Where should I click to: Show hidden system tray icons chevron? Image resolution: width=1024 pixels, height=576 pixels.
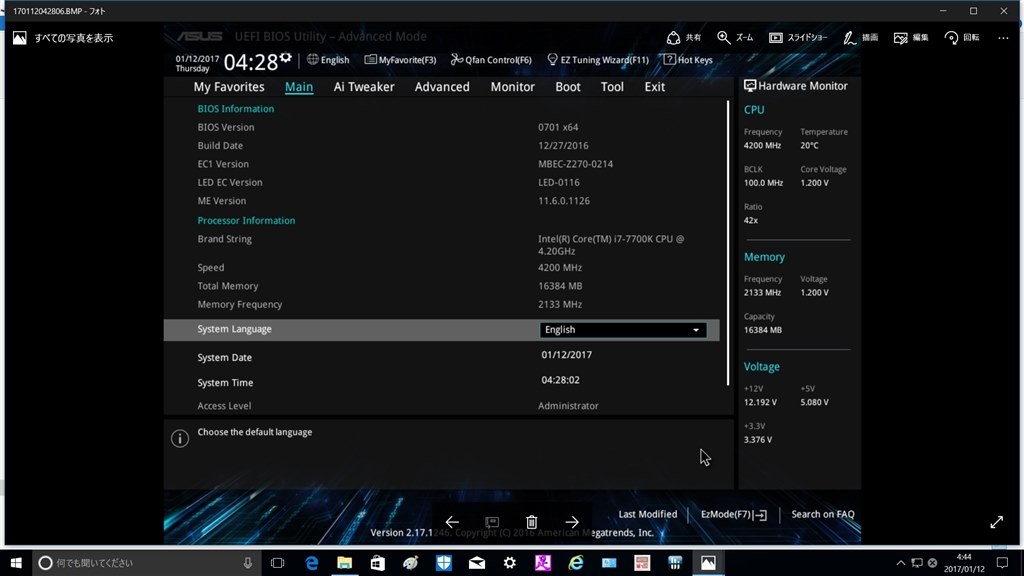(901, 563)
